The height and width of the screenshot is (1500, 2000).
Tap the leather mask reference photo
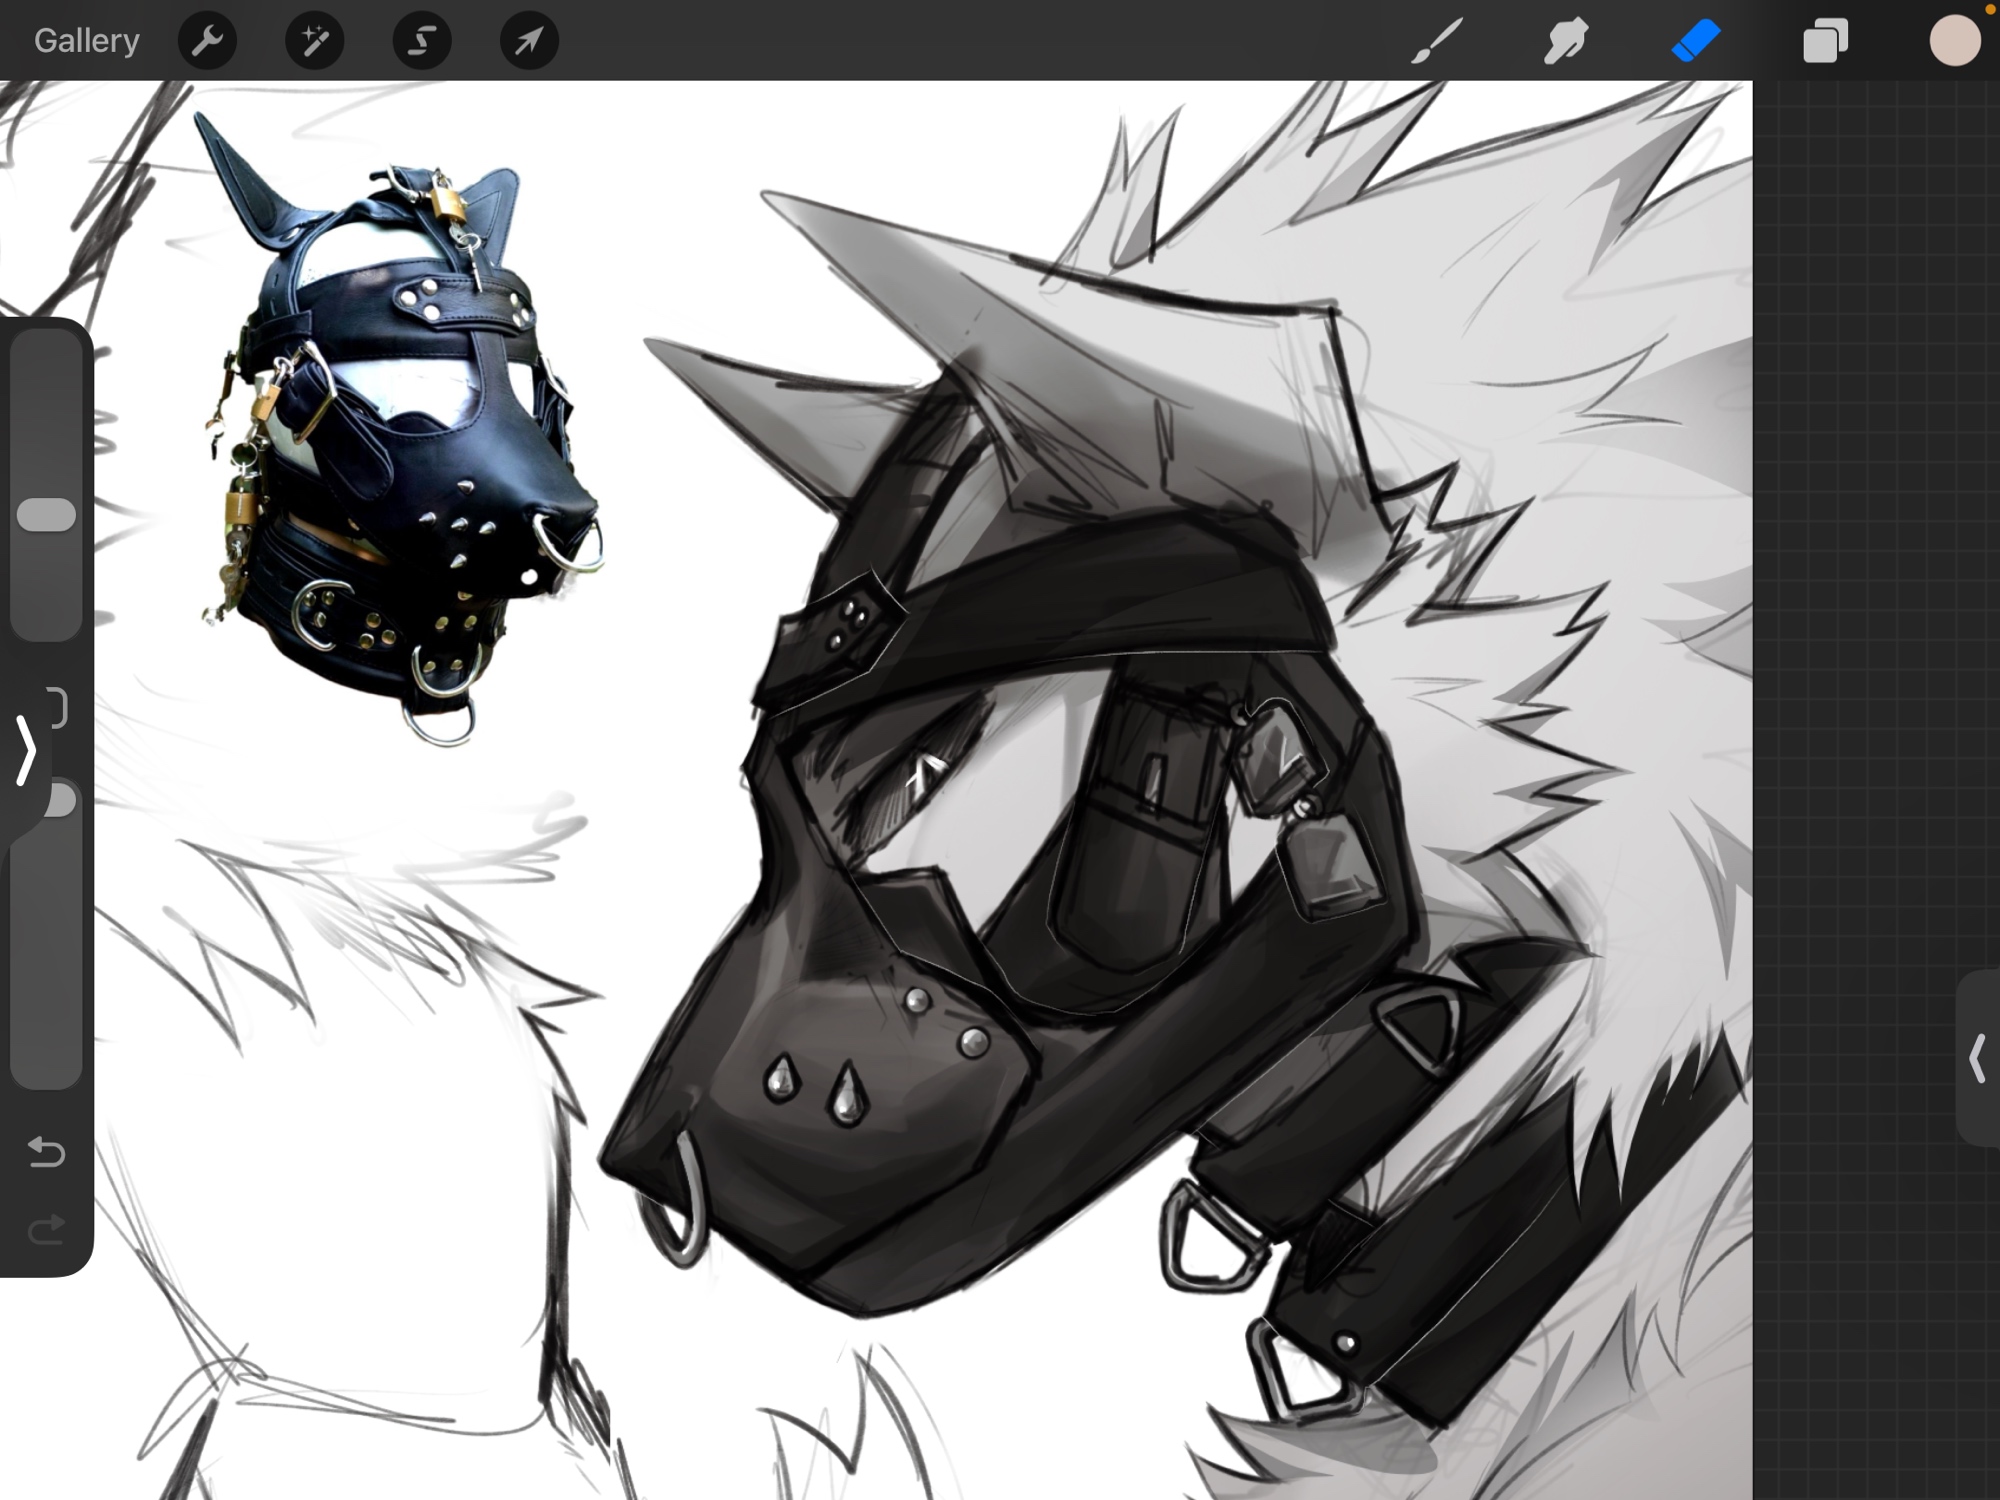(x=400, y=430)
